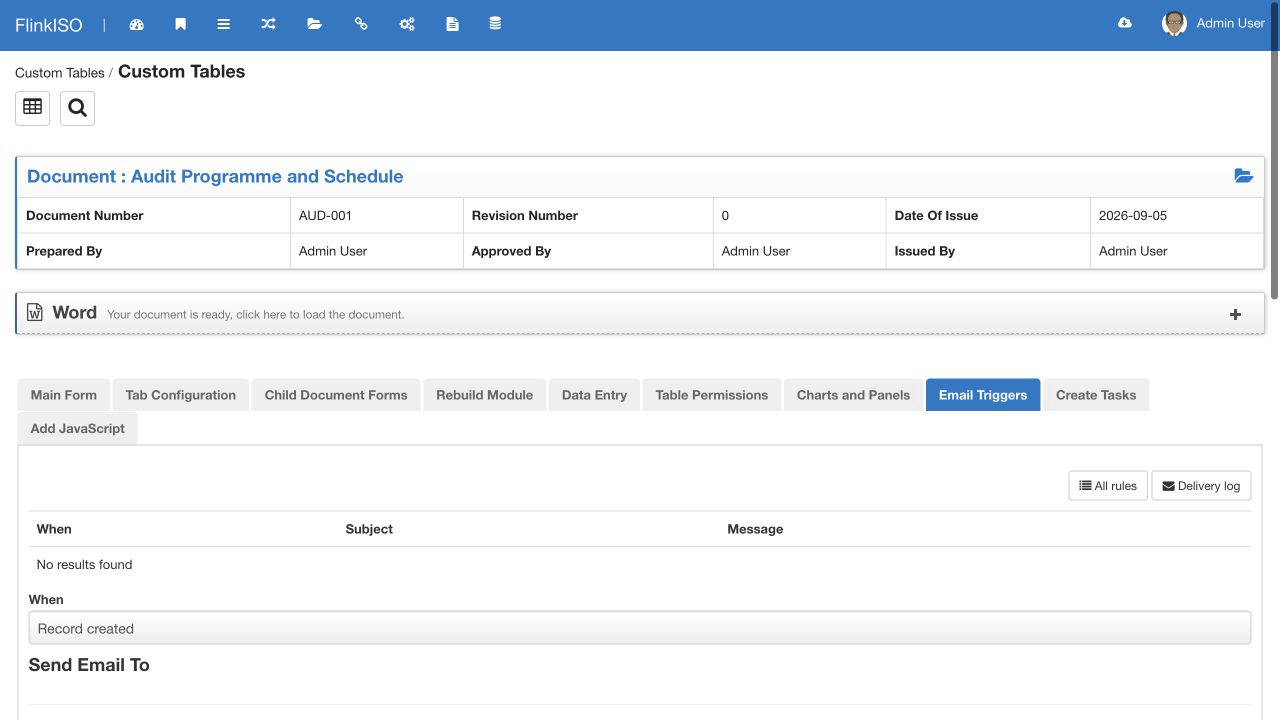This screenshot has height=720, width=1280.
Task: Click the shuffle arrows icon
Action: click(268, 24)
